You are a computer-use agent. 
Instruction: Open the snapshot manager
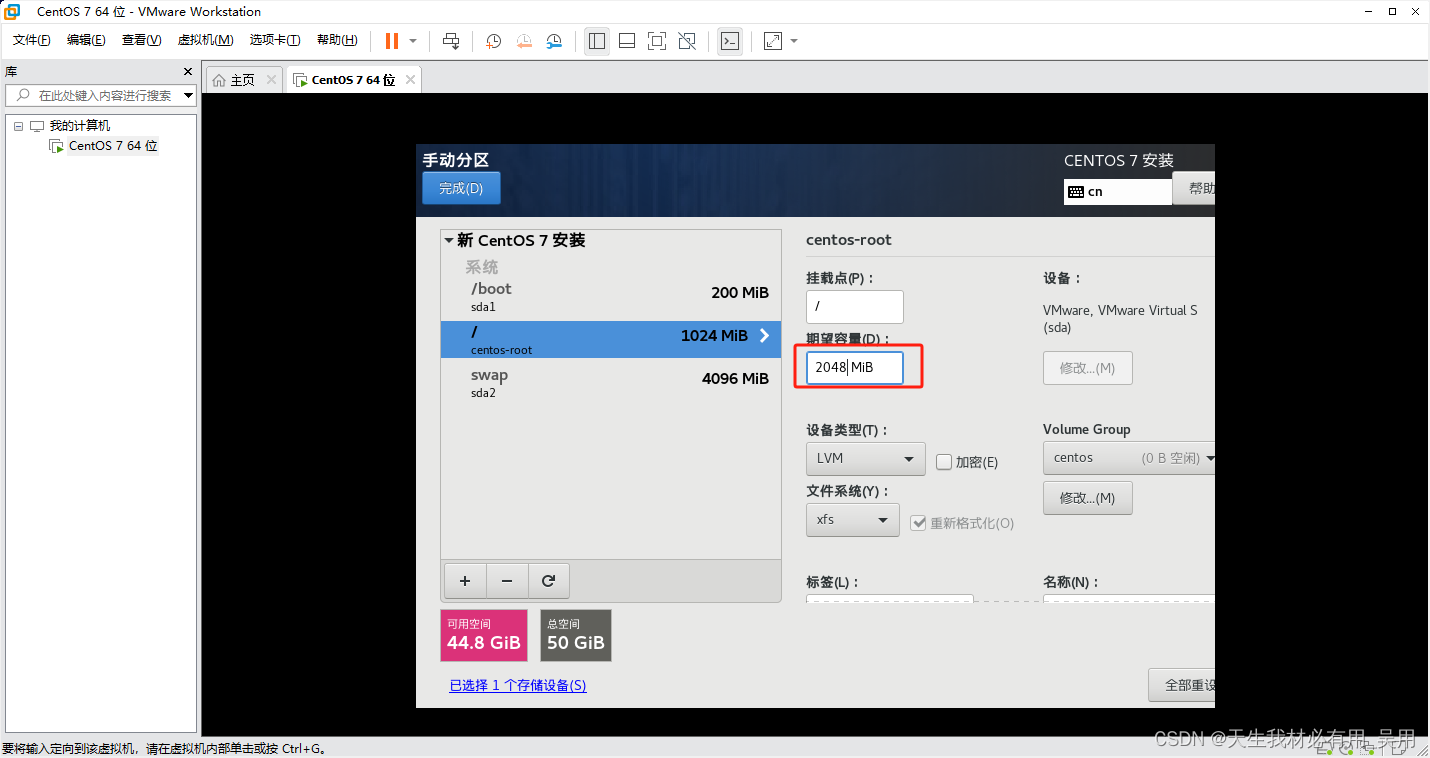pyautogui.click(x=554, y=41)
